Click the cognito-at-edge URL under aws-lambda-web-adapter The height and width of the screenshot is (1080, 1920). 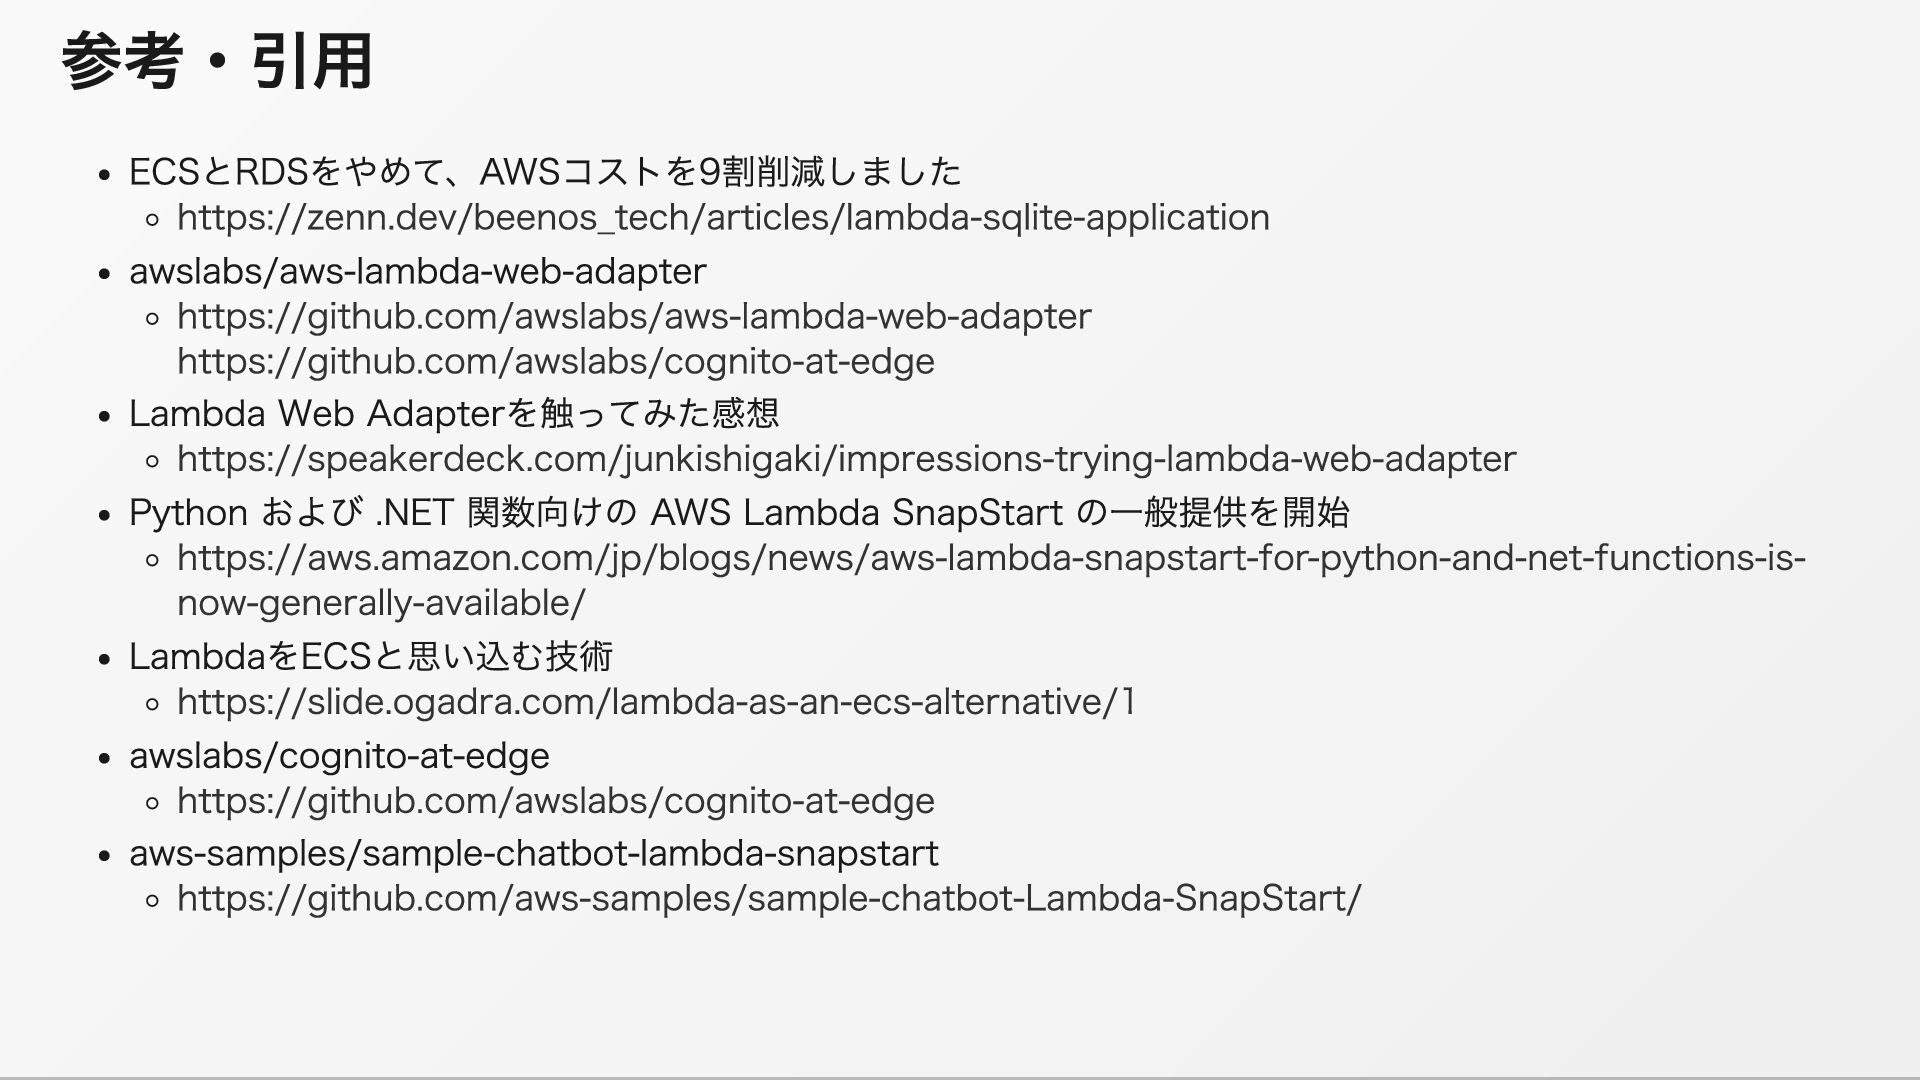(556, 362)
